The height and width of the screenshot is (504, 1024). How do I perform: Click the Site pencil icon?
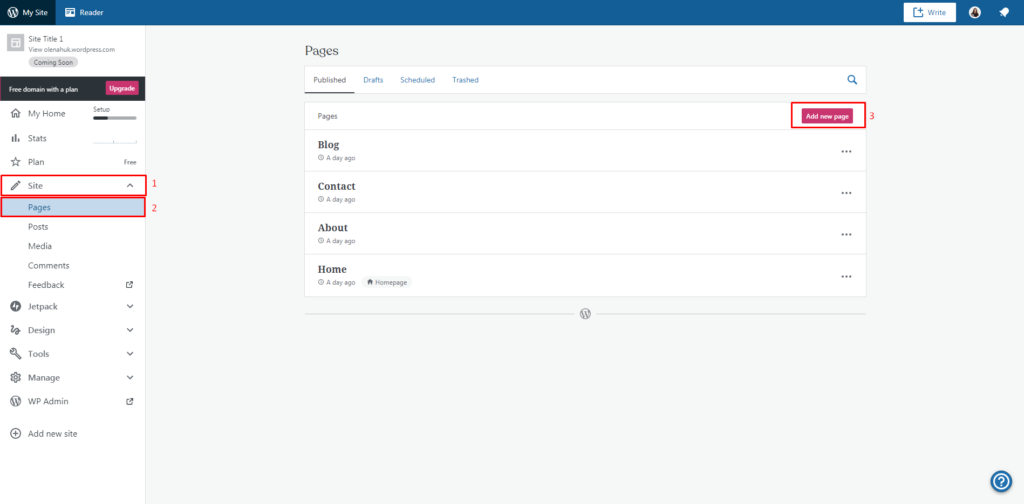16,186
